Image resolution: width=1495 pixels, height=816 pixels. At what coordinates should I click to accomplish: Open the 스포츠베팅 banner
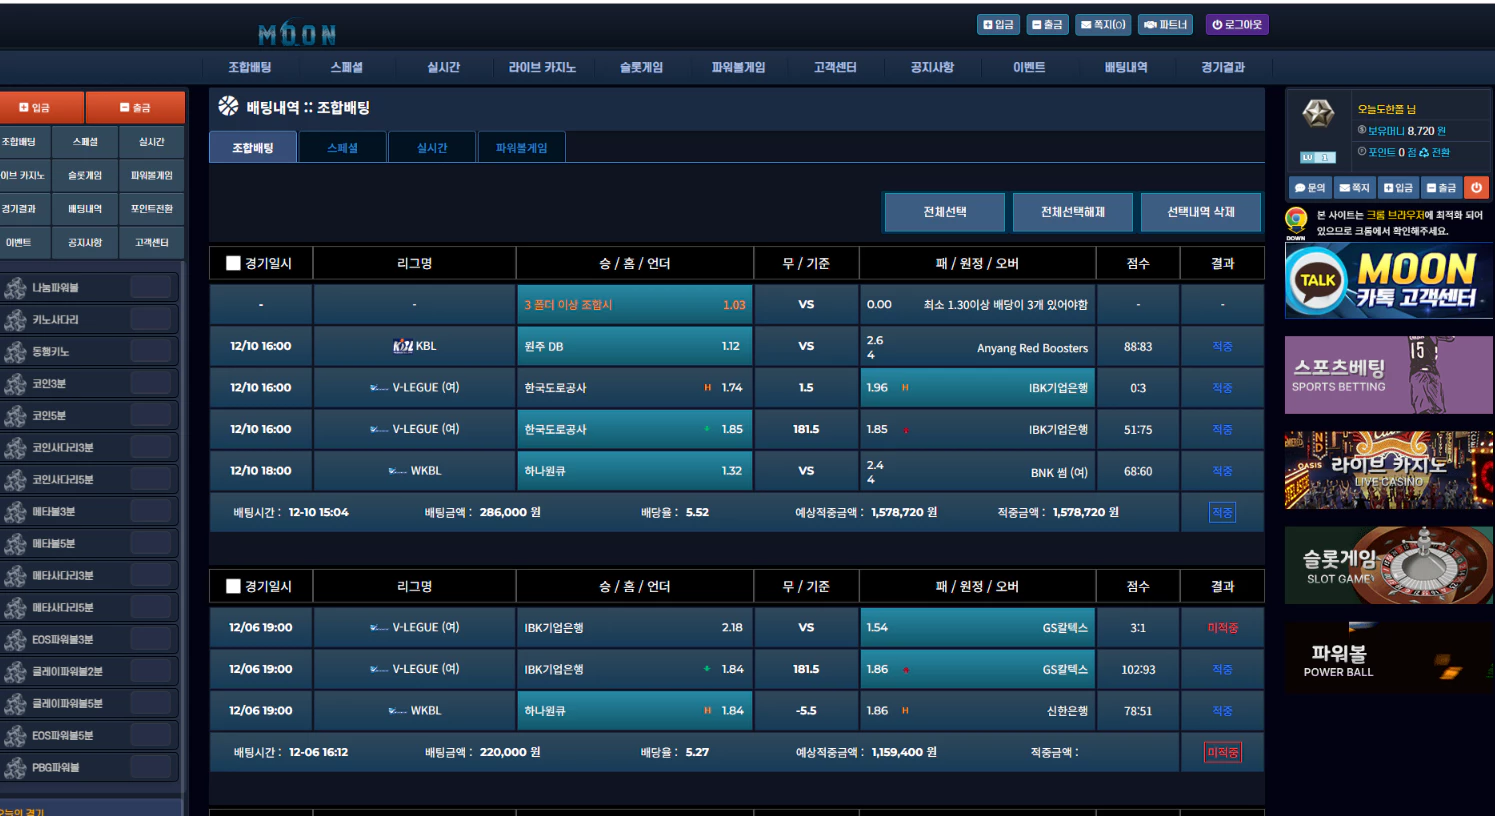[1389, 375]
